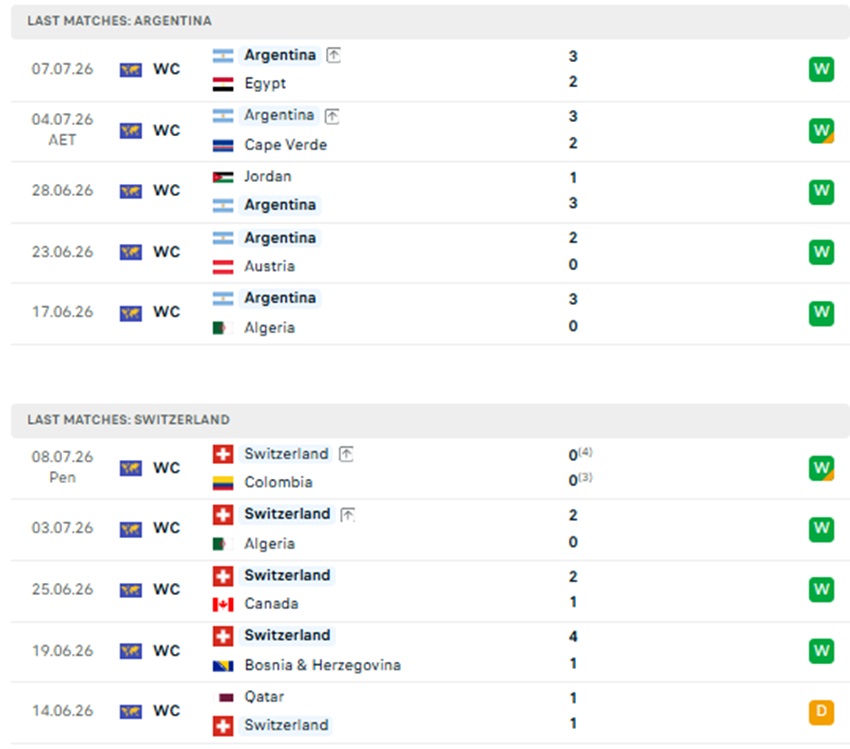Viewport: 850px width, 749px height.
Task: Click the Egypt flag icon
Action: (x=223, y=84)
